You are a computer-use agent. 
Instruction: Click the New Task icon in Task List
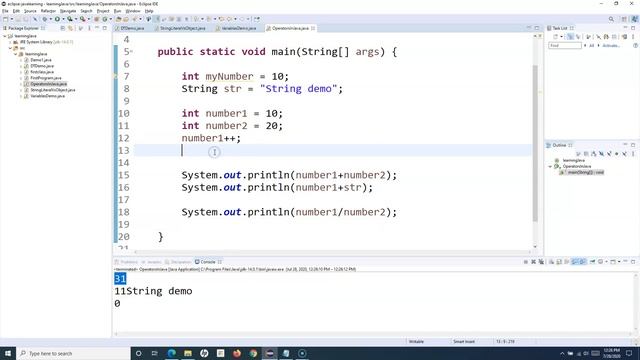(555, 37)
